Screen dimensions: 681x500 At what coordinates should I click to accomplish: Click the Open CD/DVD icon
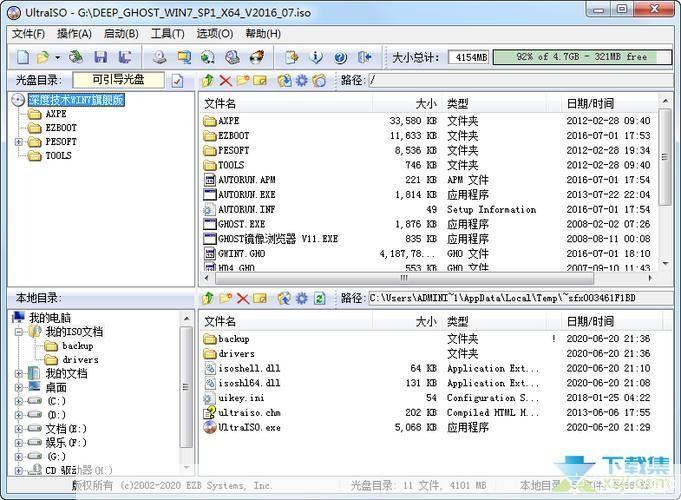coord(76,57)
